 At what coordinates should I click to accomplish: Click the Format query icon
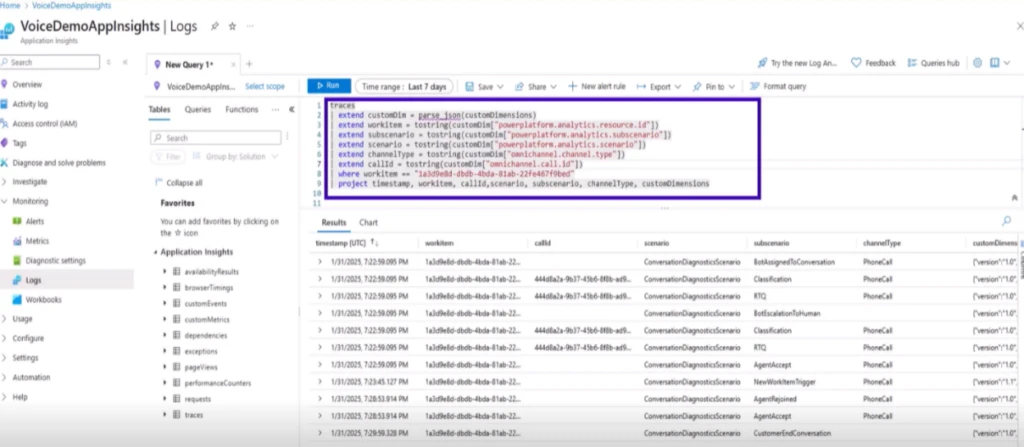coord(755,87)
